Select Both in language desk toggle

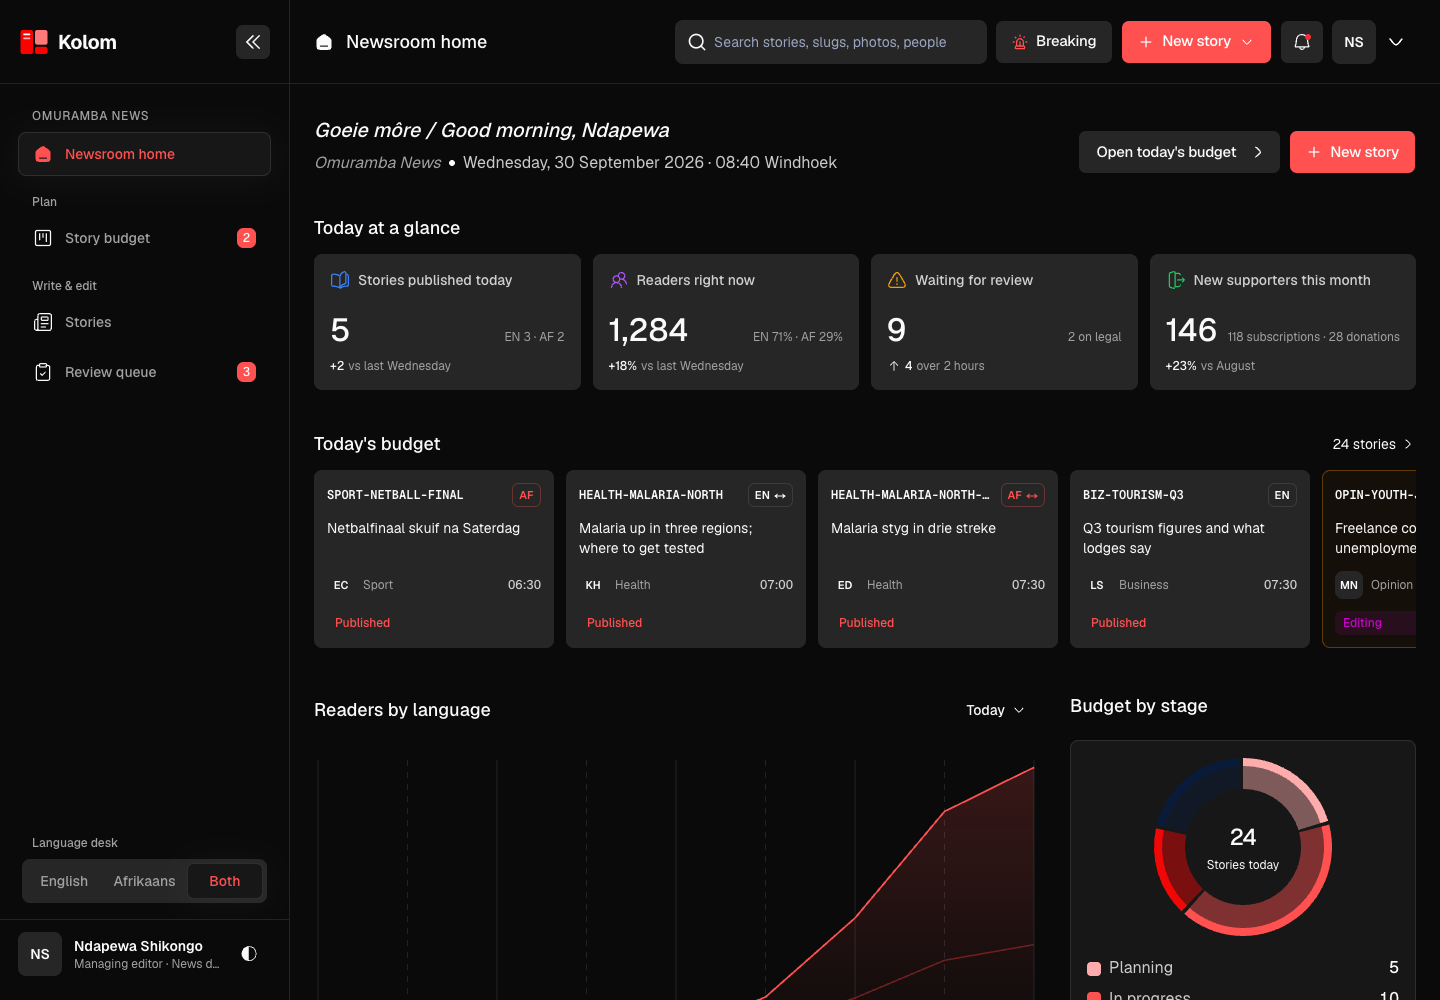pos(225,881)
